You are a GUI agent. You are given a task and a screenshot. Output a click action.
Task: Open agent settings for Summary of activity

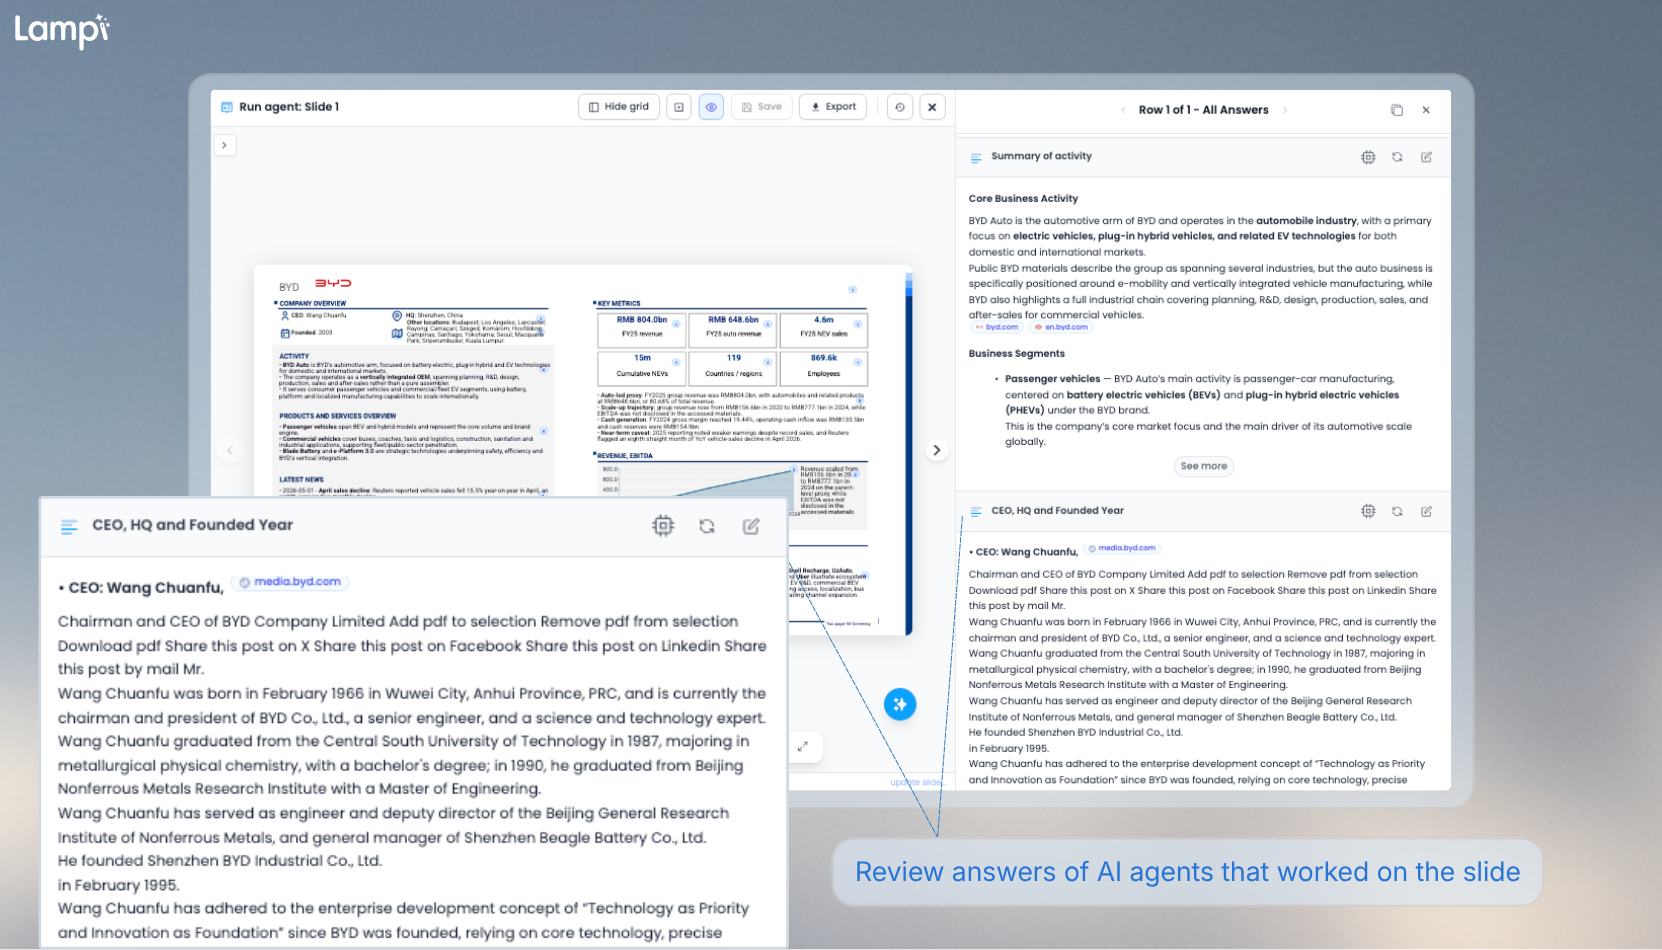[1368, 157]
